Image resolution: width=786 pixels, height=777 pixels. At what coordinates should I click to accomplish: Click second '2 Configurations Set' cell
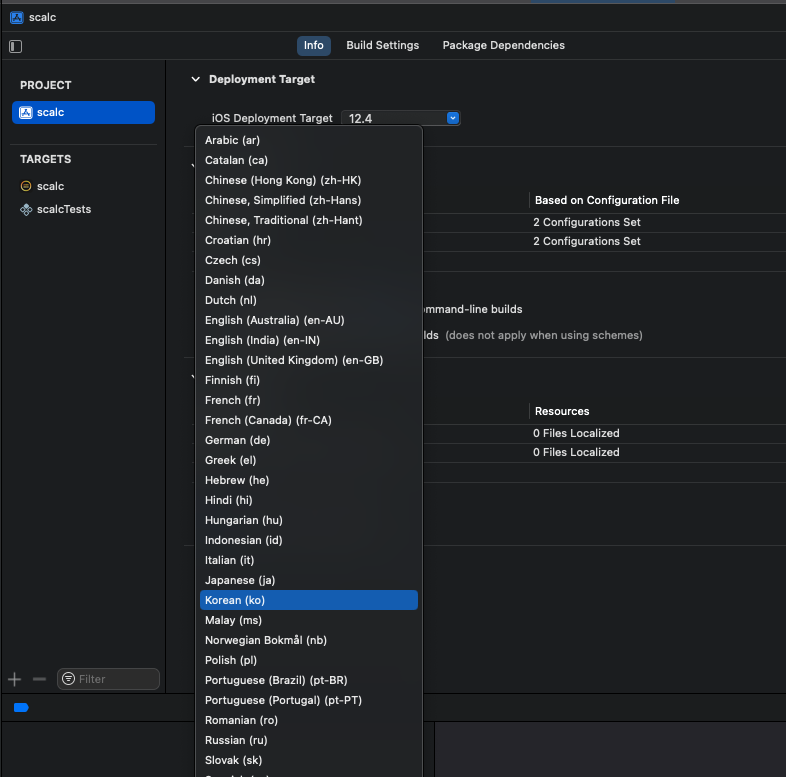click(x=586, y=242)
